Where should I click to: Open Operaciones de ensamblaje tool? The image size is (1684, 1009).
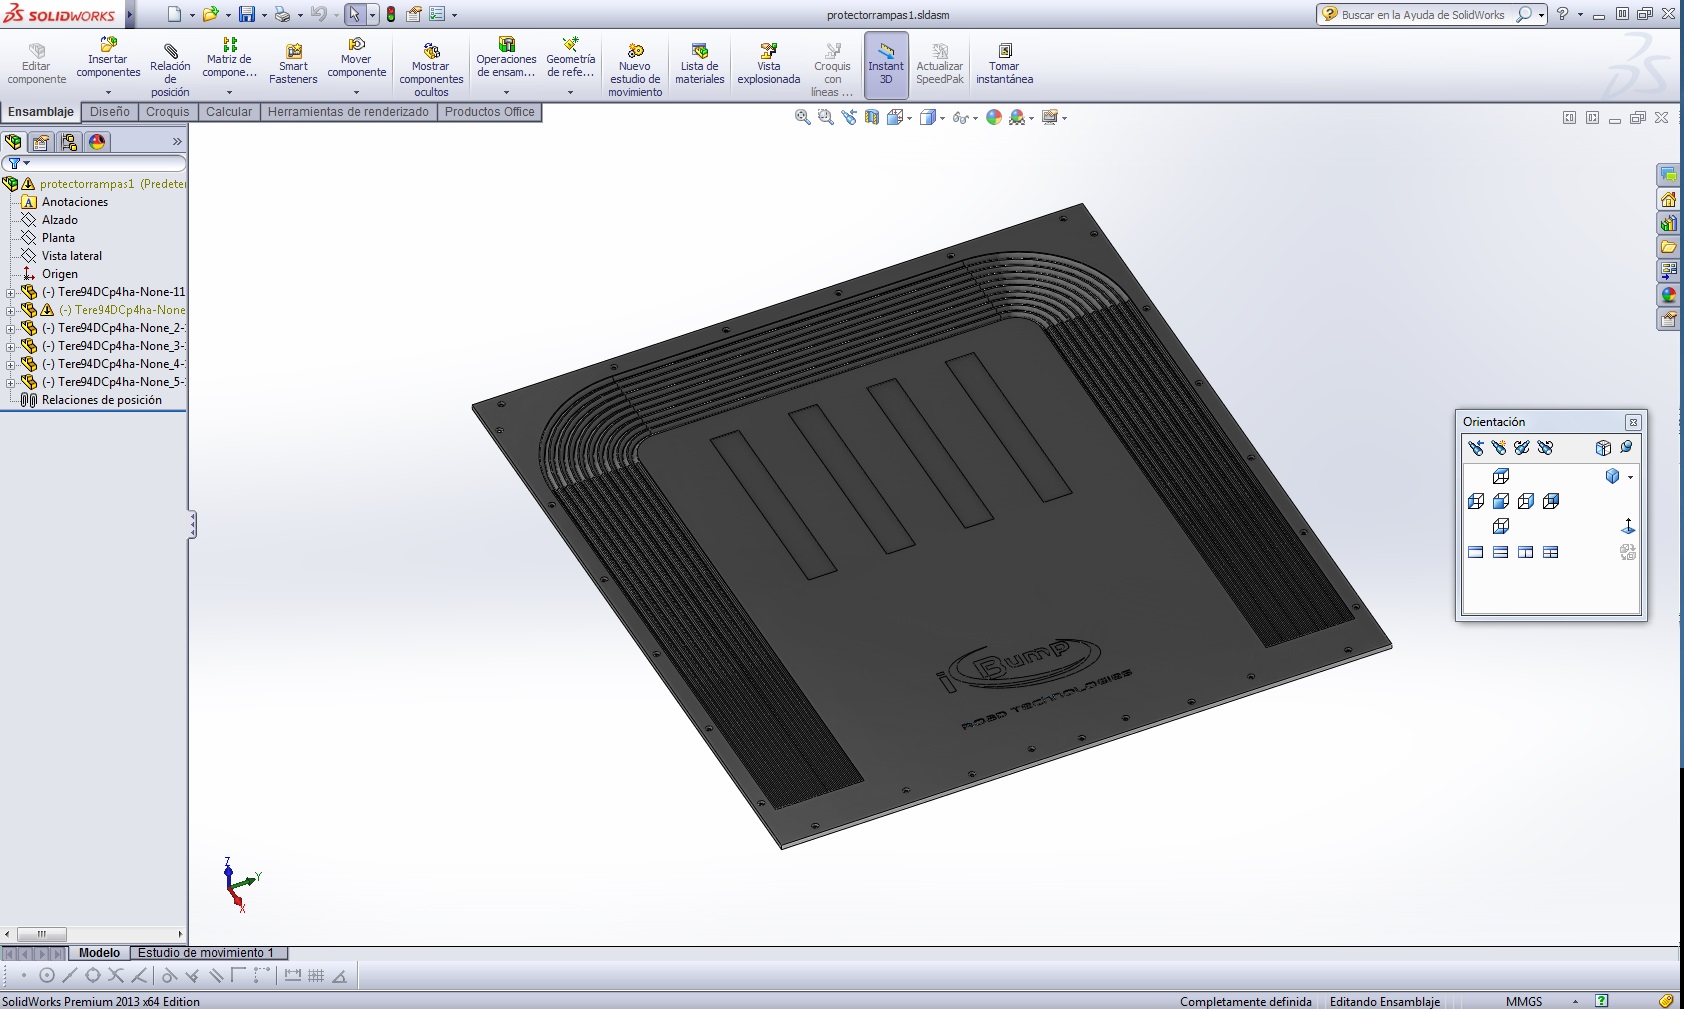coord(506,58)
